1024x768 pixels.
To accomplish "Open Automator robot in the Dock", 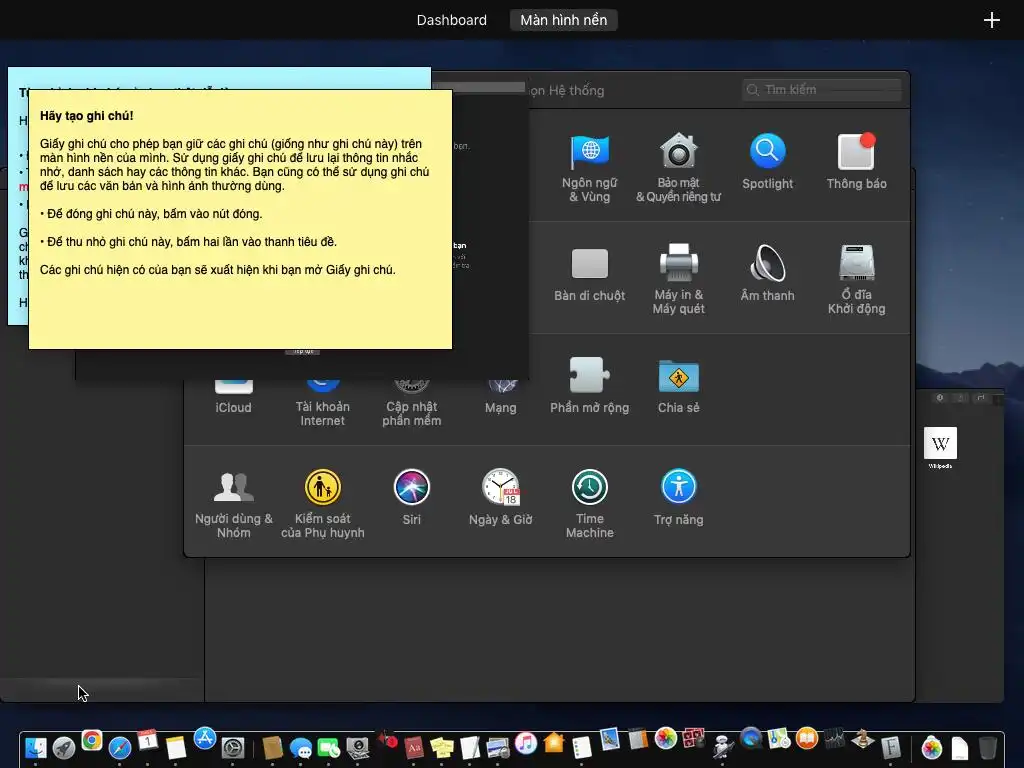I will pos(722,746).
